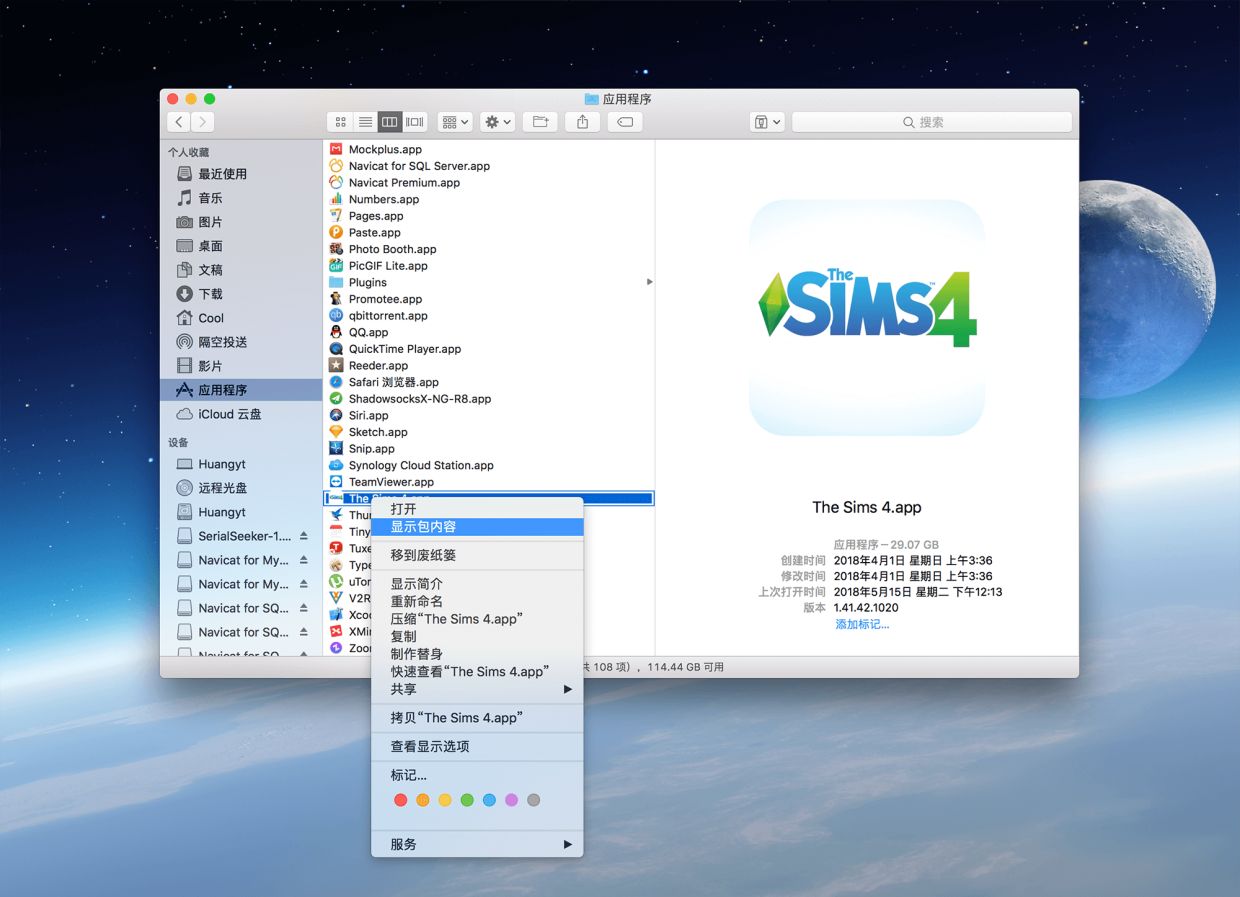The height and width of the screenshot is (897, 1240).
Task: Create a new folder with toolbar button
Action: coord(540,122)
